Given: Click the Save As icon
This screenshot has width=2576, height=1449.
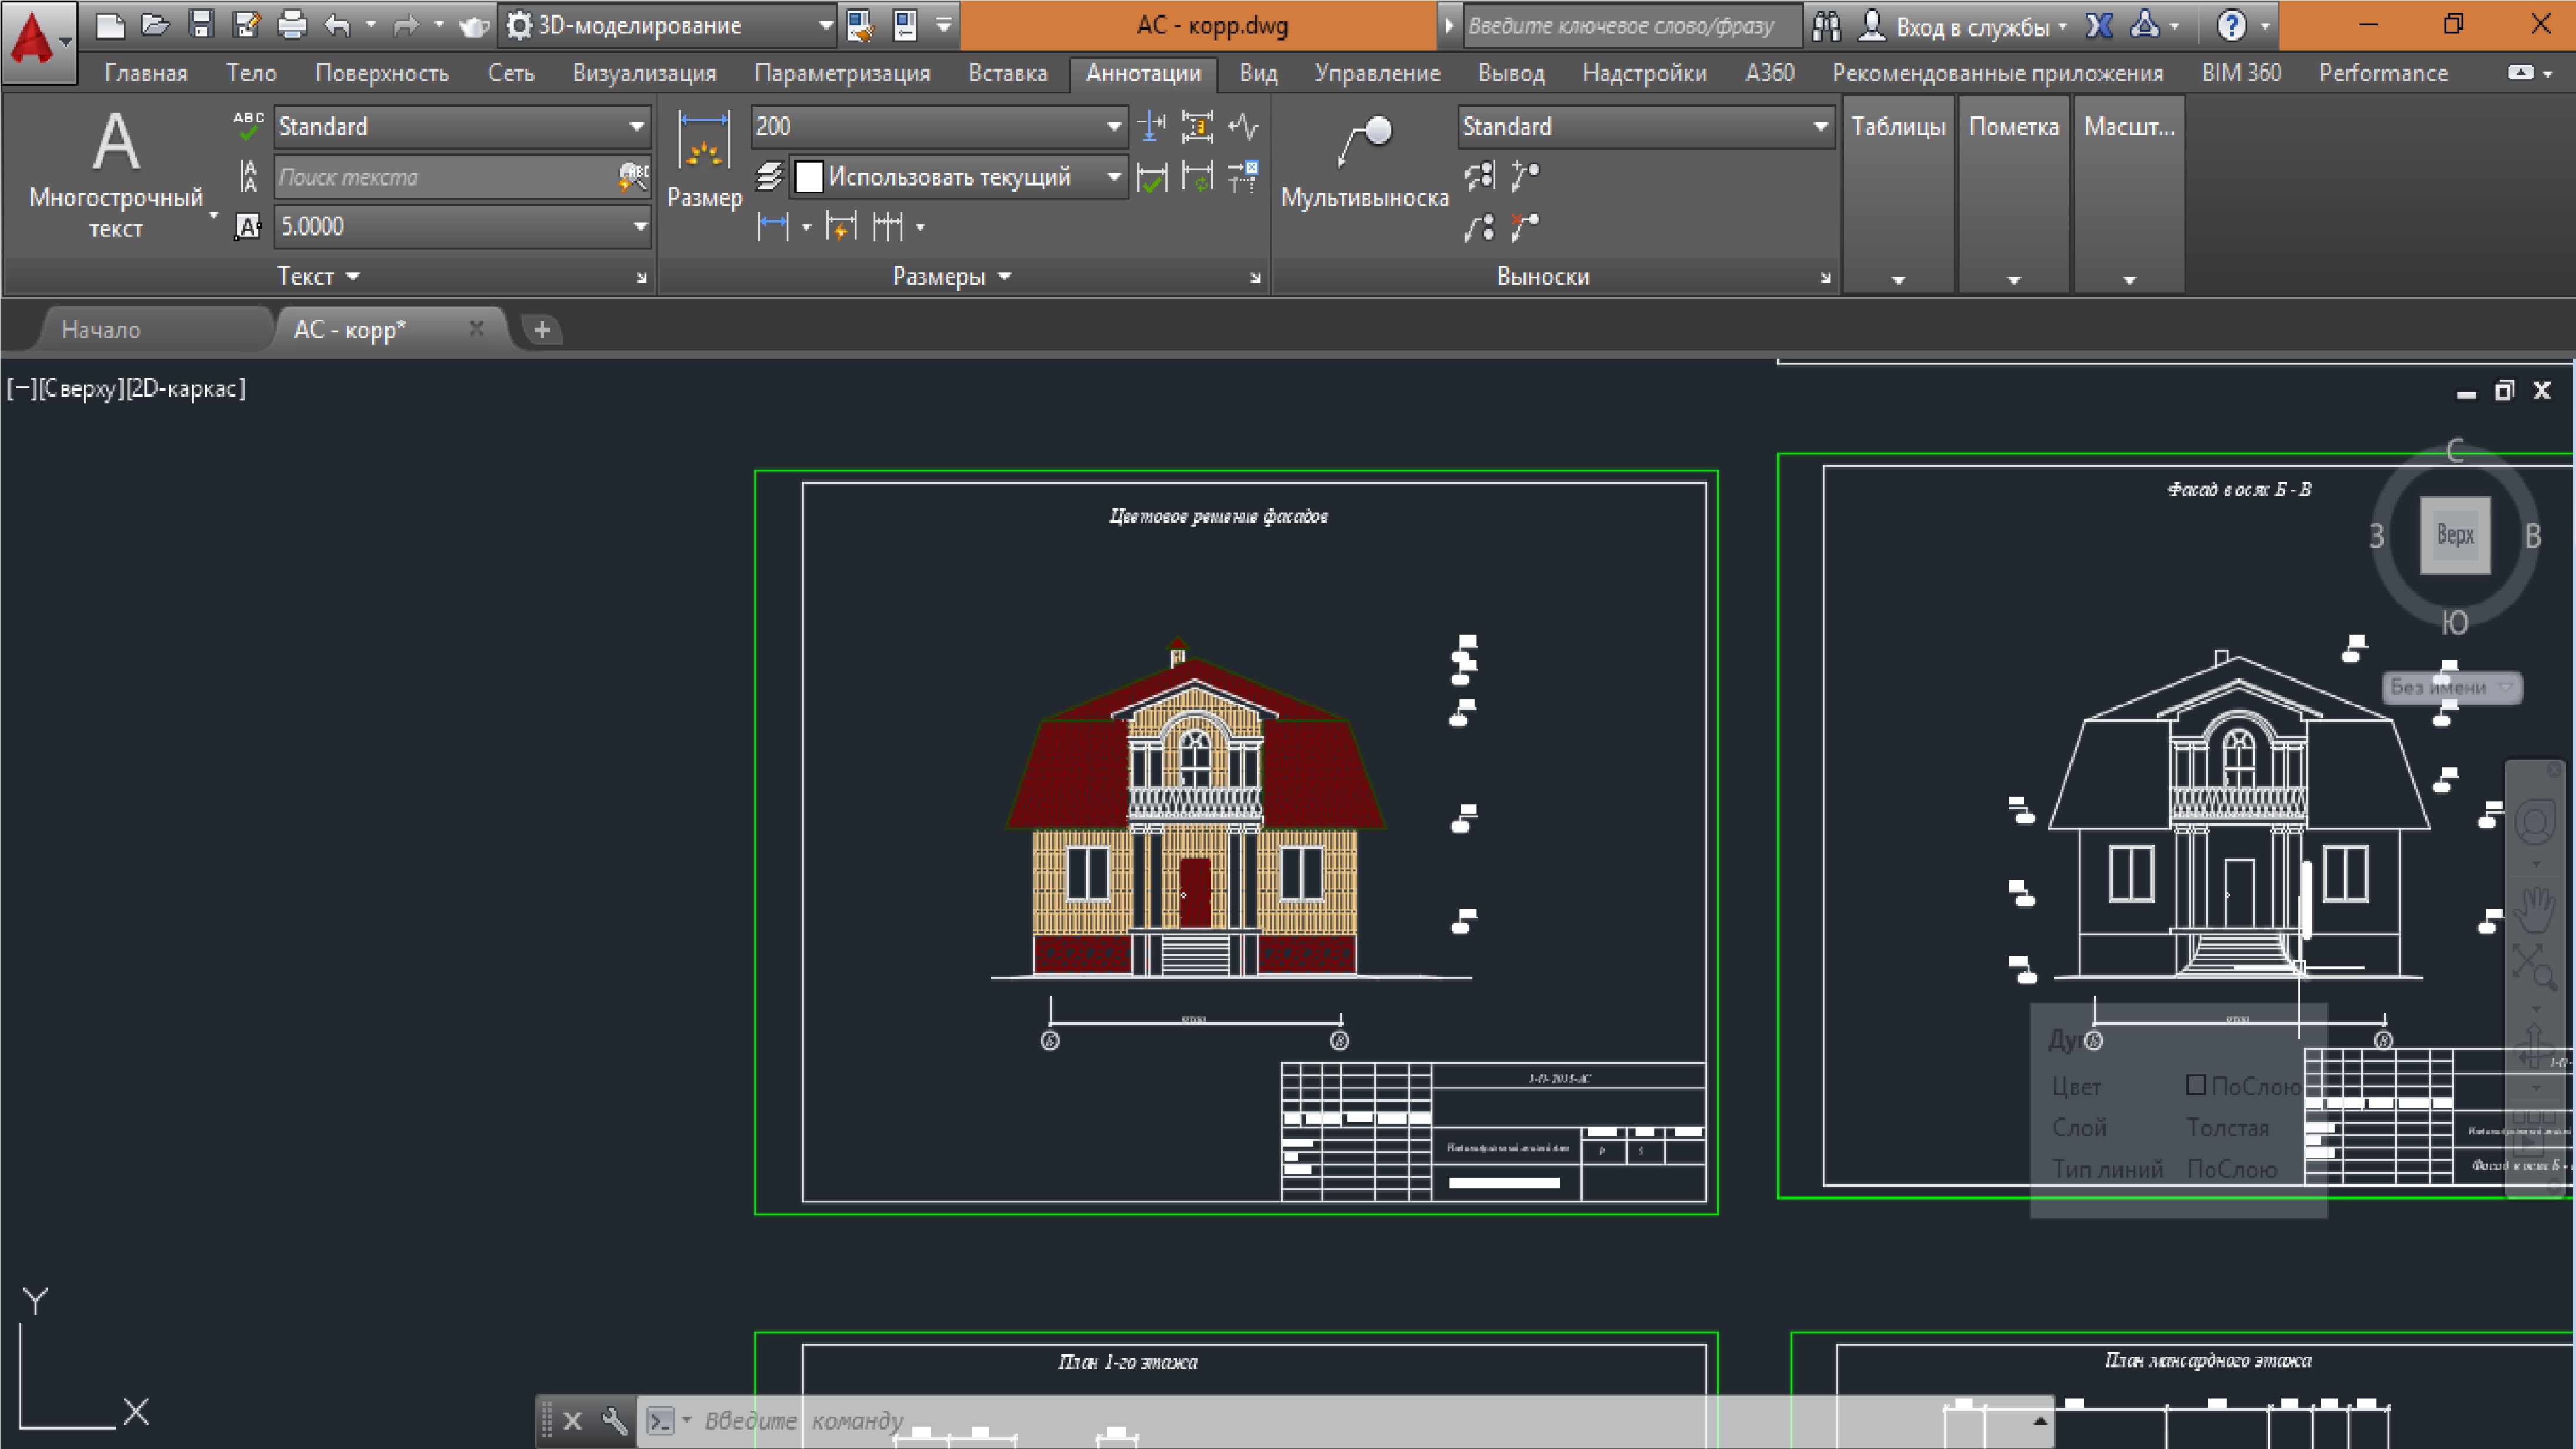Looking at the screenshot, I should [247, 25].
